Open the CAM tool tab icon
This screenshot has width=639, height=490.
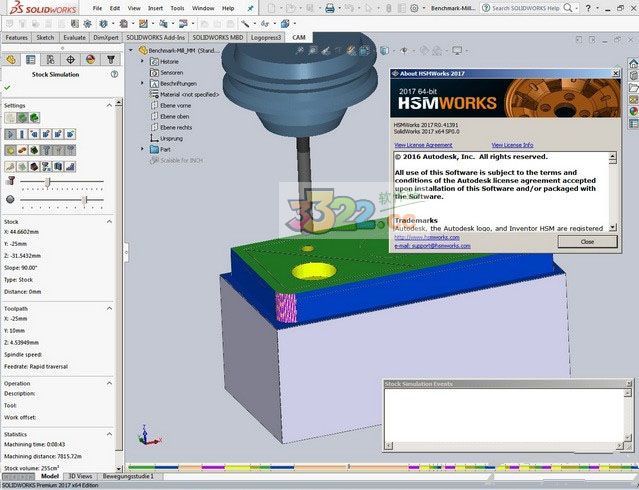coord(110,60)
